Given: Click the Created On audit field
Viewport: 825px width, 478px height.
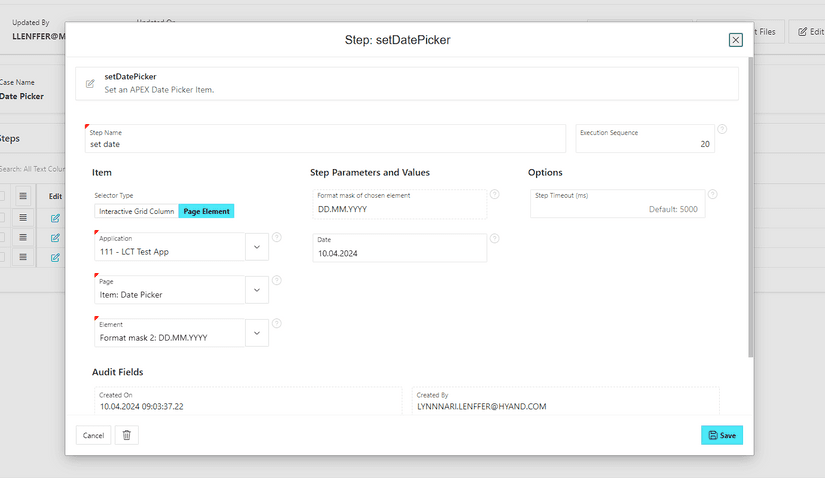Looking at the screenshot, I should click(248, 401).
